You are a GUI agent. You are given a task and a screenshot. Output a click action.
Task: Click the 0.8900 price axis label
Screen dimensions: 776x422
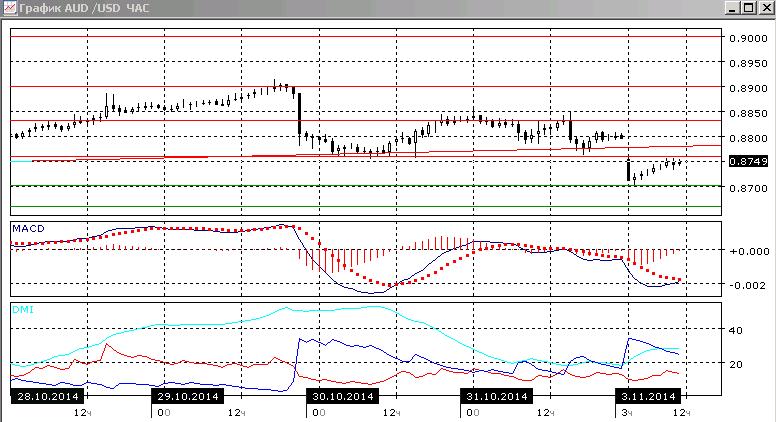(x=748, y=89)
